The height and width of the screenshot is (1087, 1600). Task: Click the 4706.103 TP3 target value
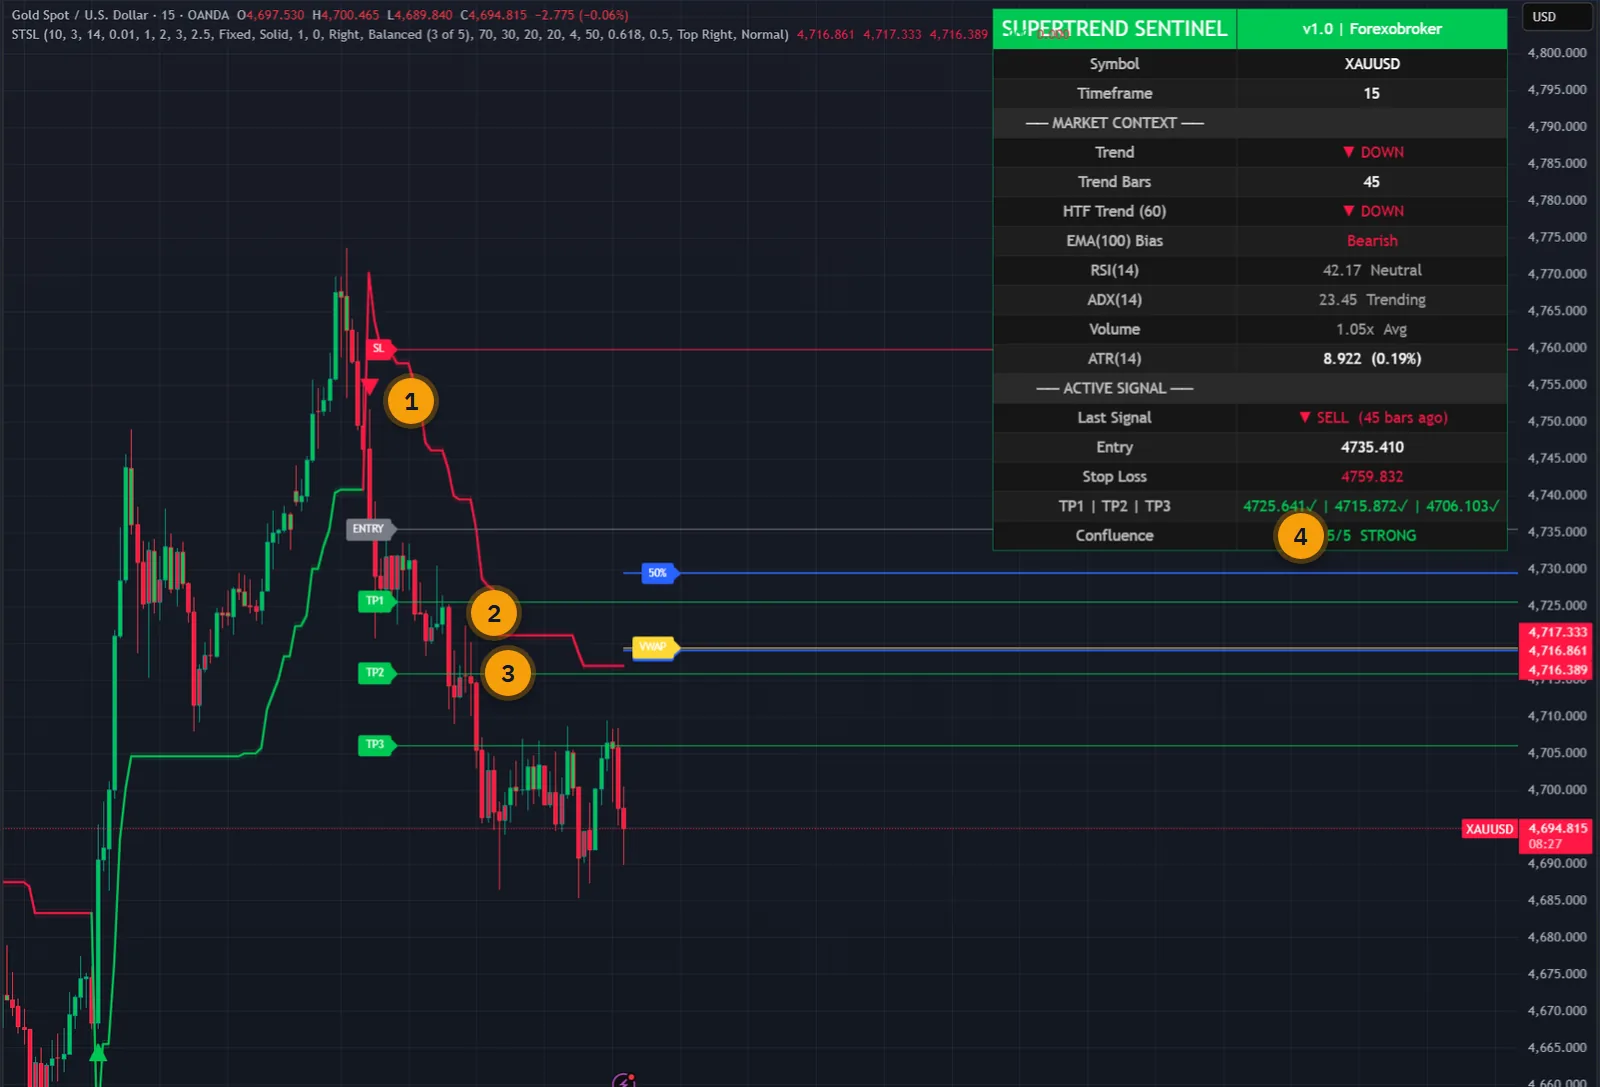coord(1462,506)
